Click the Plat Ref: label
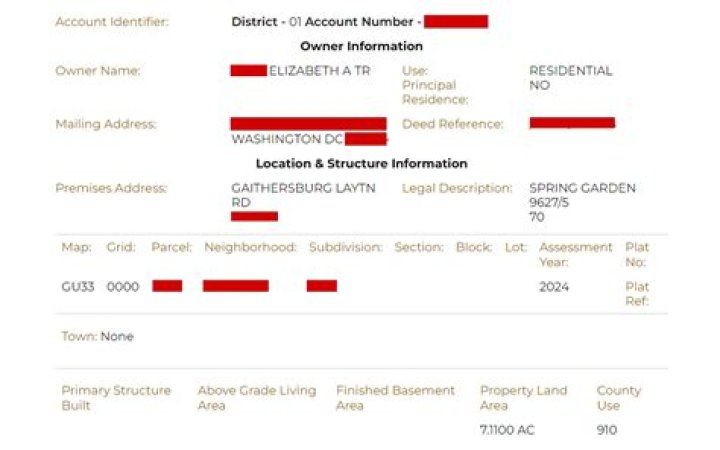Image resolution: width=720 pixels, height=450 pixels. pyautogui.click(x=637, y=294)
